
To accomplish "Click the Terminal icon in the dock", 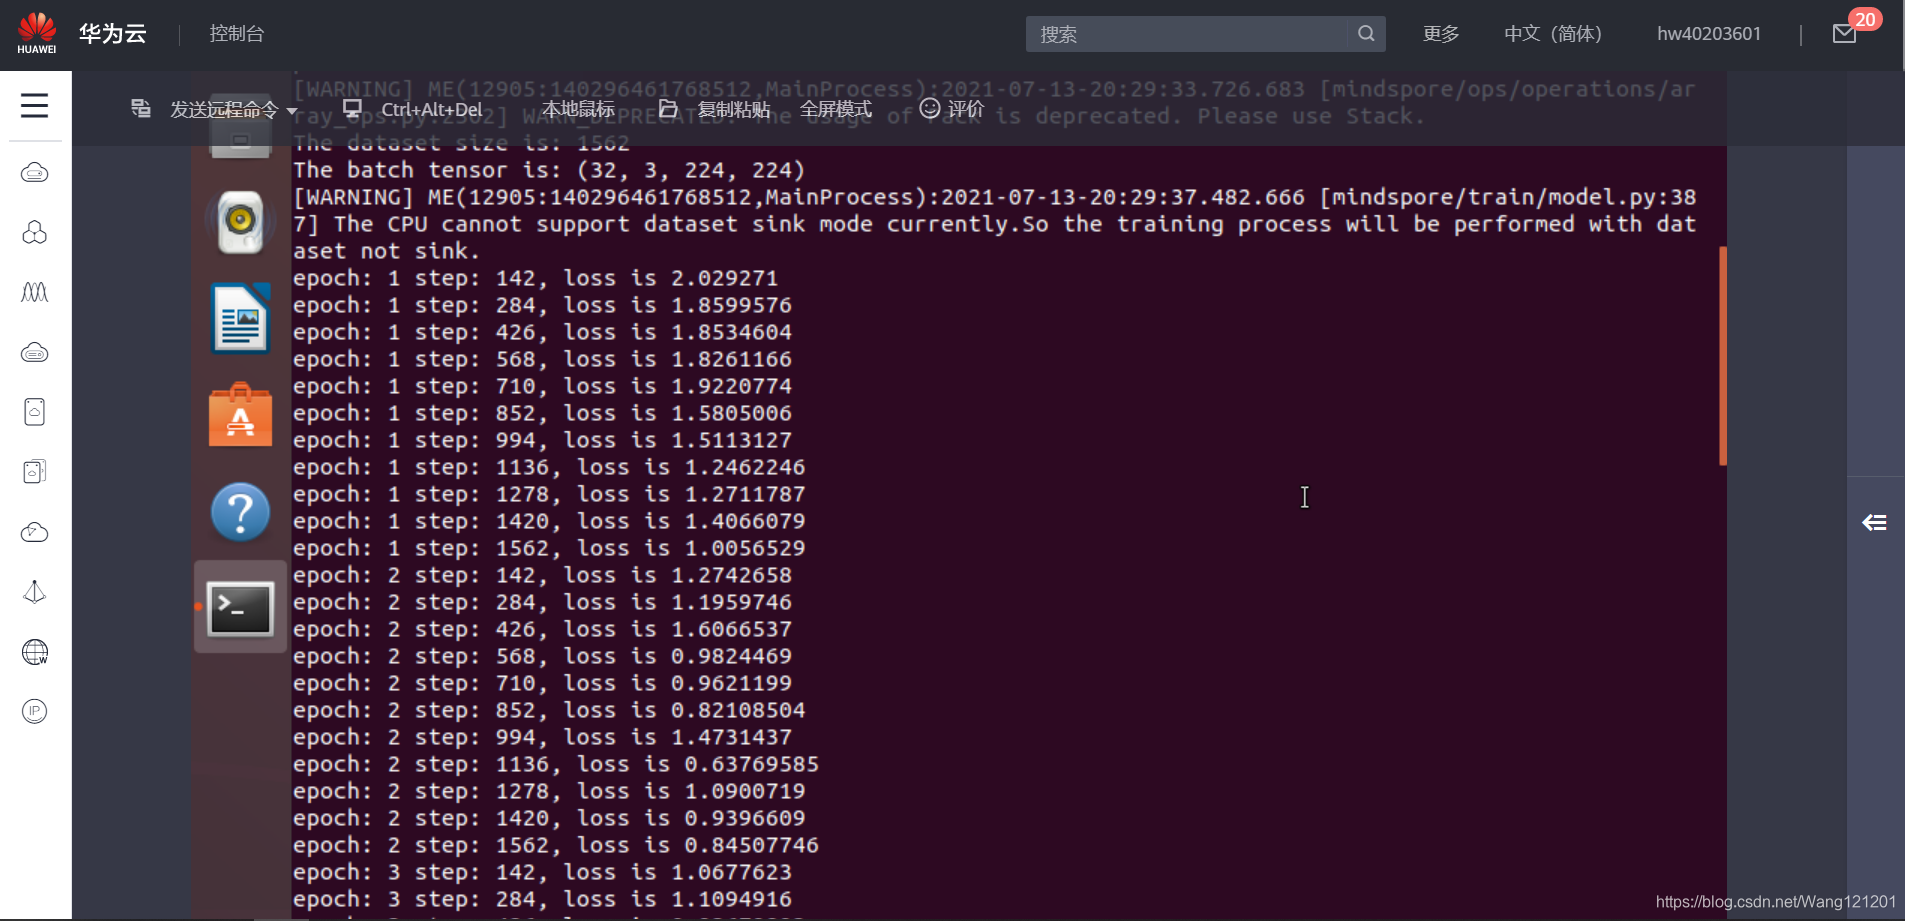I will [240, 608].
